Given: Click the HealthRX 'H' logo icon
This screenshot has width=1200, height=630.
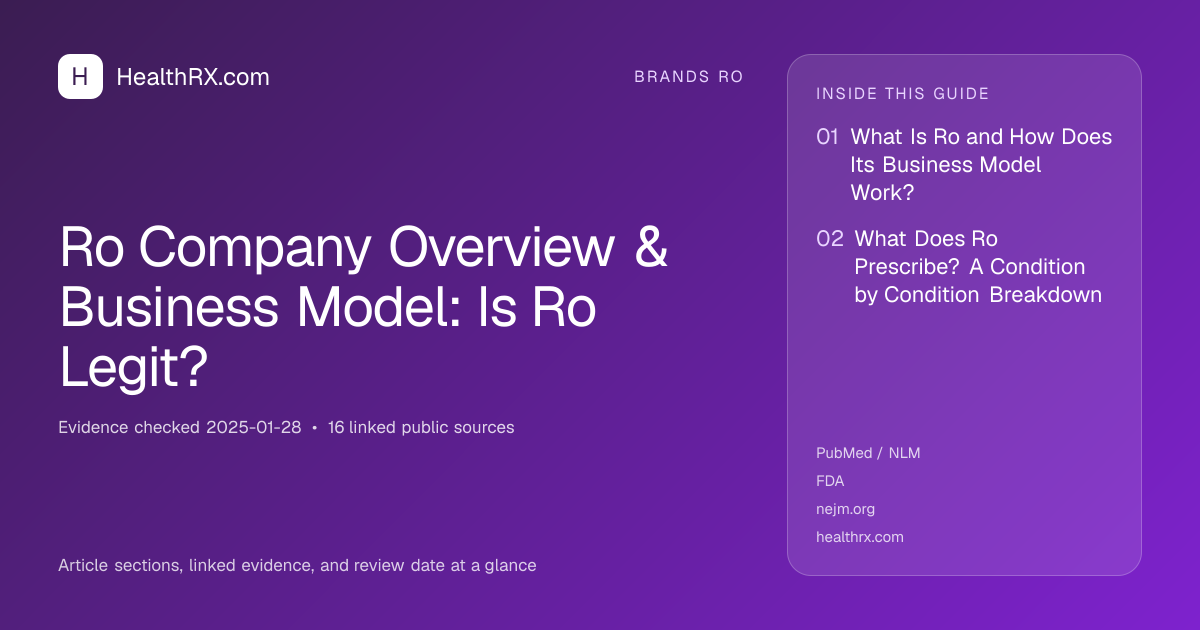Looking at the screenshot, I should 80,77.
